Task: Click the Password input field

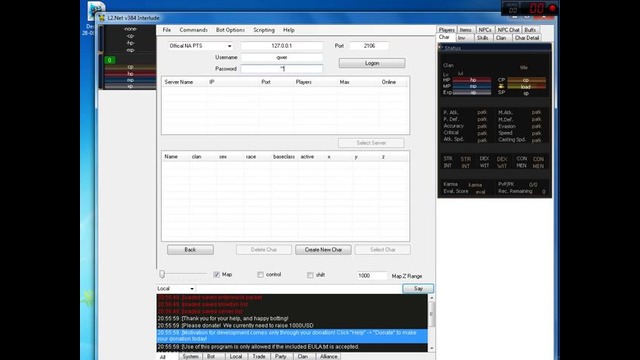Action: pos(282,69)
